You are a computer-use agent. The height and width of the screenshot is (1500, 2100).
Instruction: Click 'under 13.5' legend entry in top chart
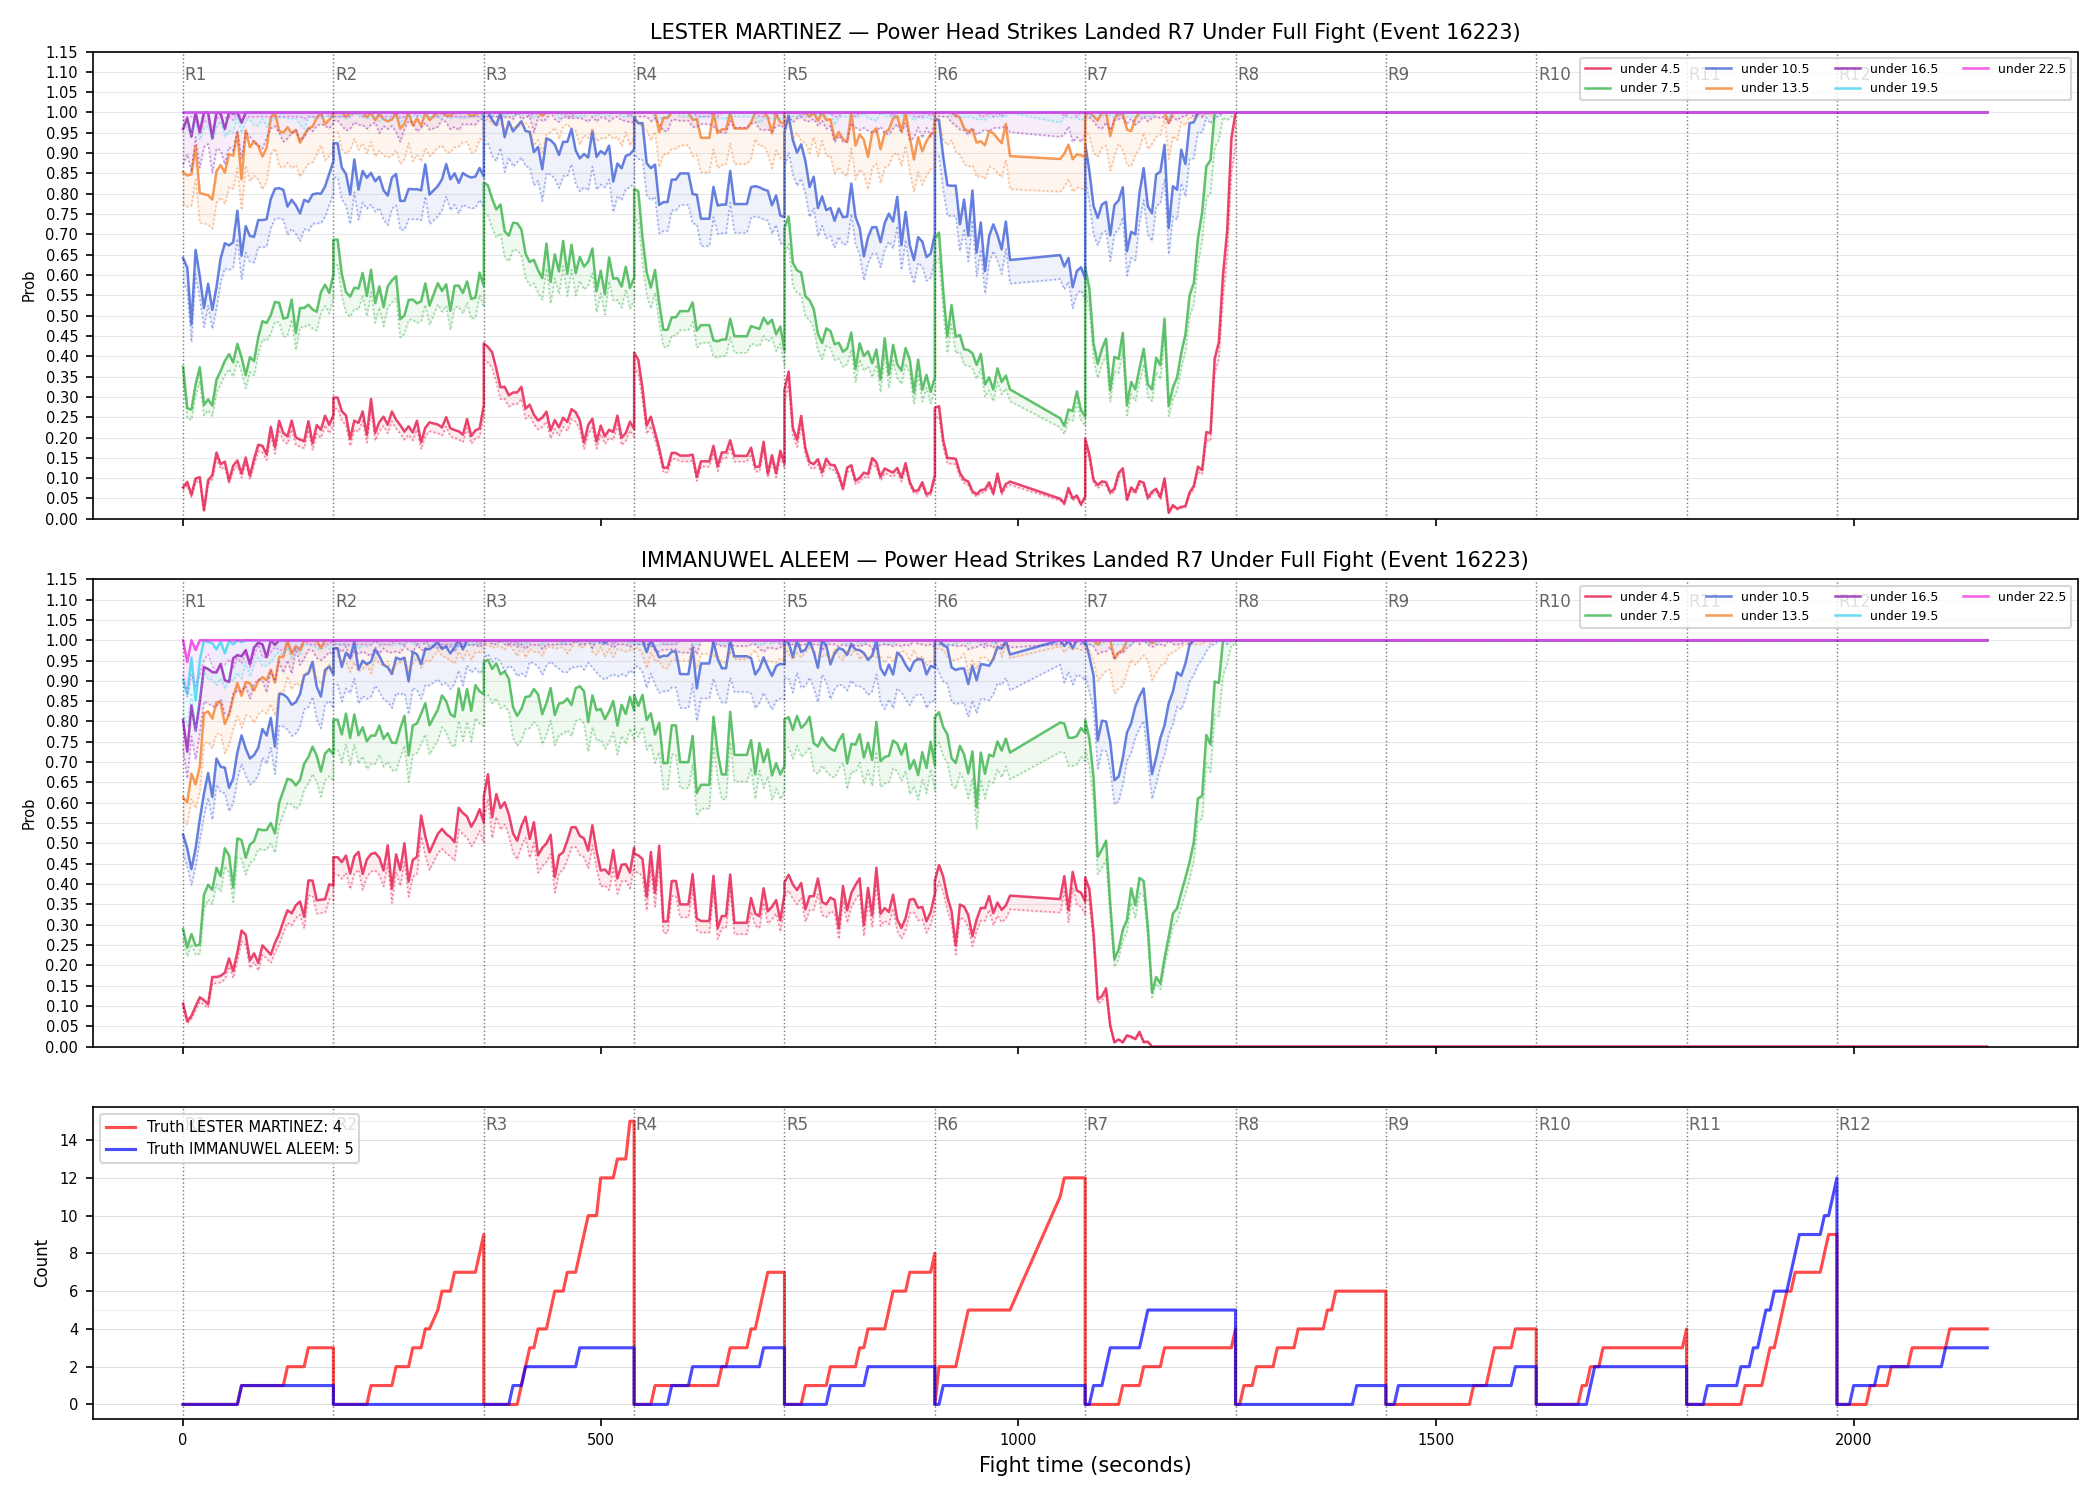[1757, 88]
